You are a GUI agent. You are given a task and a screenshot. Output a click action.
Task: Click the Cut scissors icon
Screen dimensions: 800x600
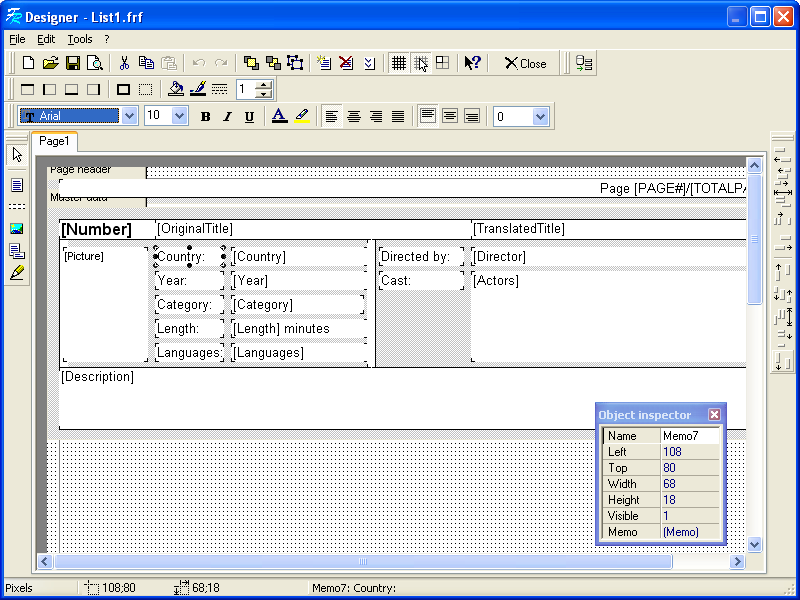(124, 63)
